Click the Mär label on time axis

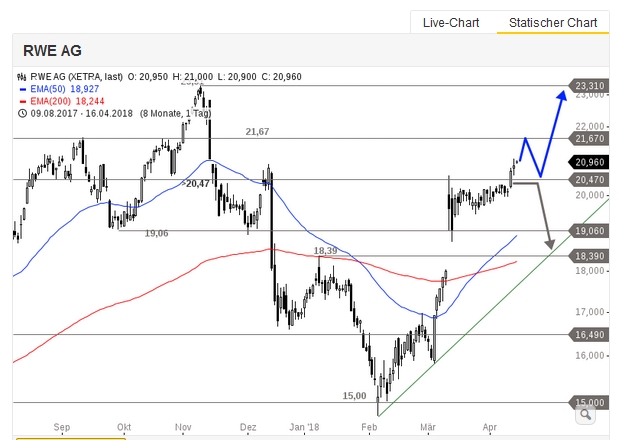pyautogui.click(x=428, y=427)
